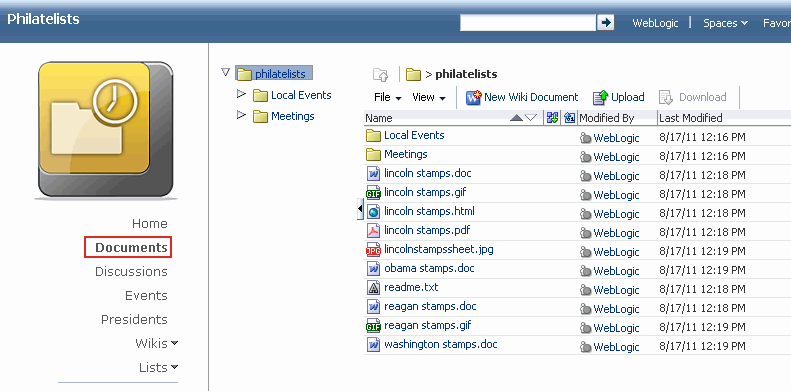Open the Meetings folder link in list
Image resolution: width=791 pixels, height=391 pixels.
click(x=406, y=154)
